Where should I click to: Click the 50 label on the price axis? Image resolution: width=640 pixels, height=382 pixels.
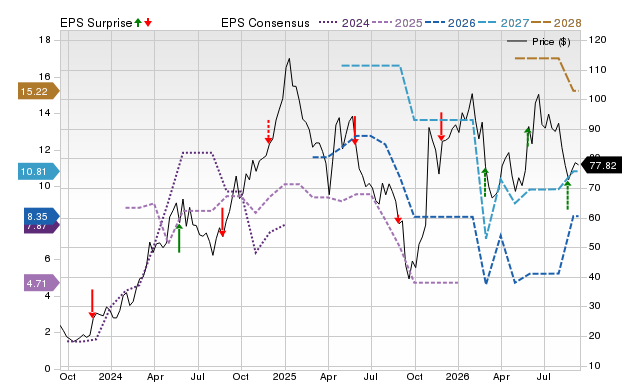(x=595, y=247)
